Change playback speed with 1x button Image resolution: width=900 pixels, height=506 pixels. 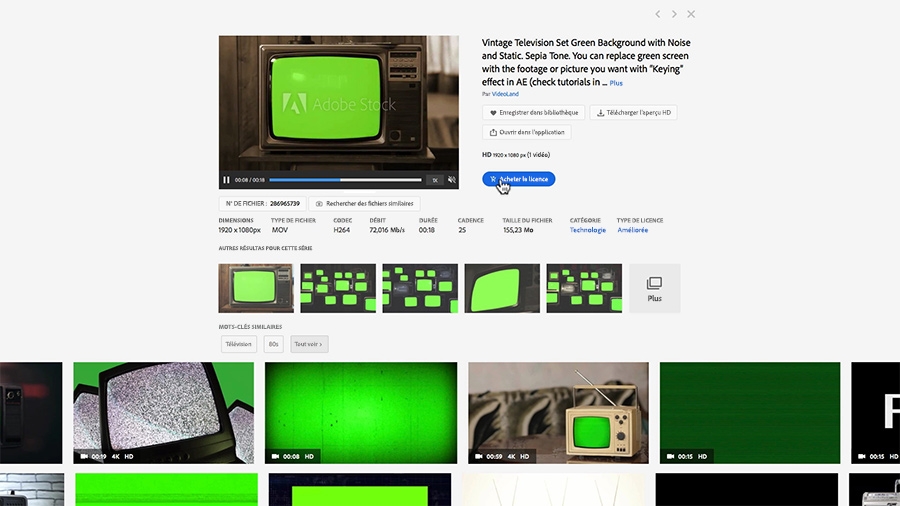point(435,180)
